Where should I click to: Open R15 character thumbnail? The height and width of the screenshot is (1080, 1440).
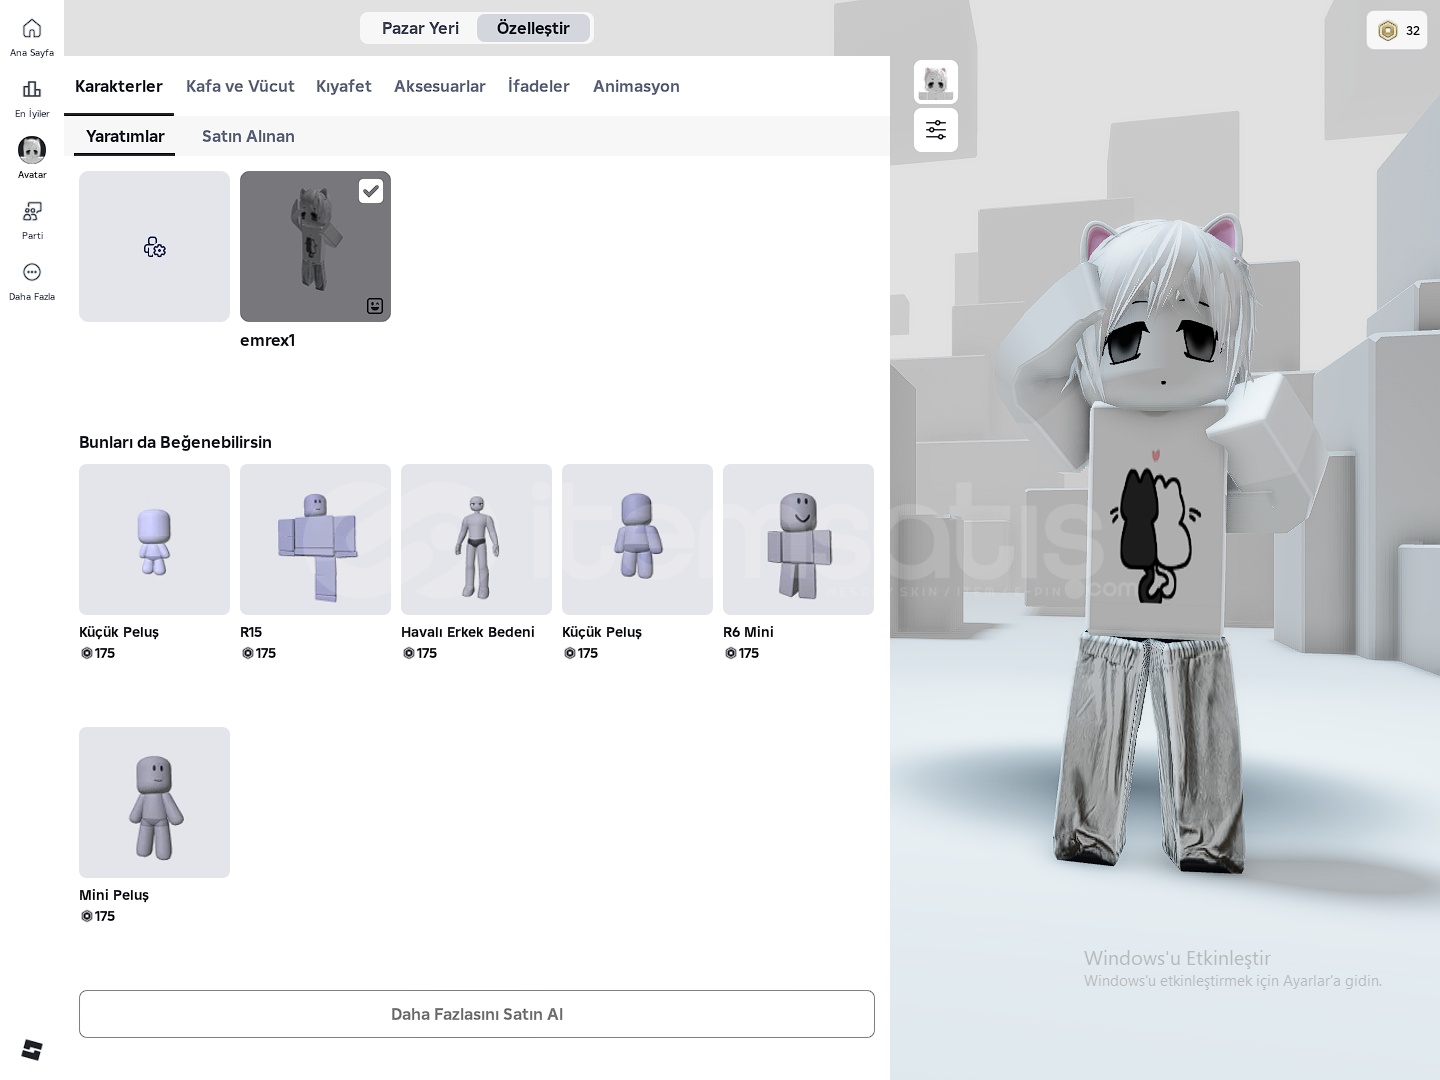click(x=315, y=539)
